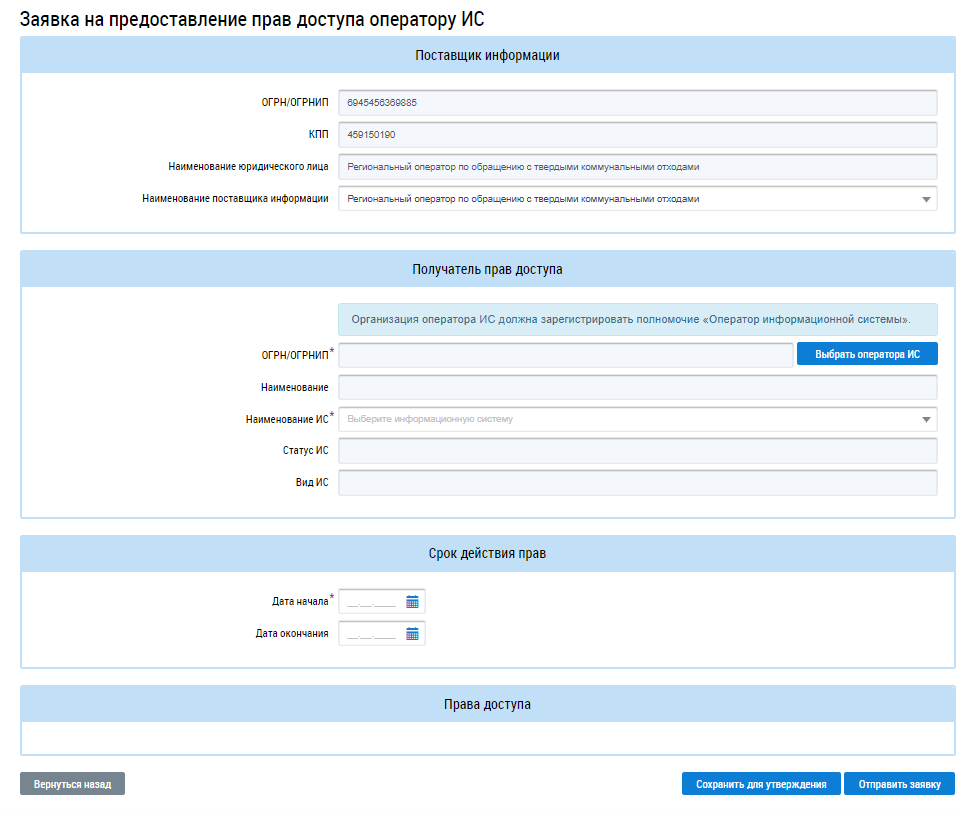Submit the form with Отправить заявку

899,785
